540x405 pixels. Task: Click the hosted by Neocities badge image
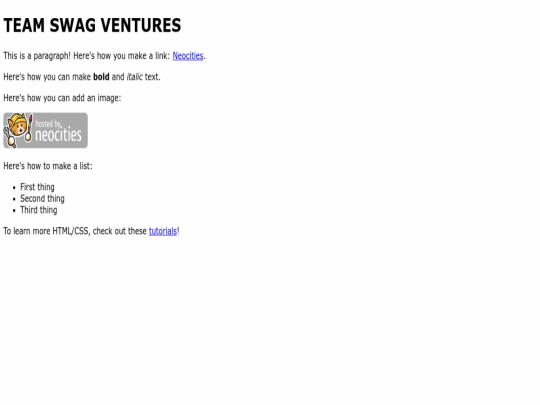pos(45,130)
